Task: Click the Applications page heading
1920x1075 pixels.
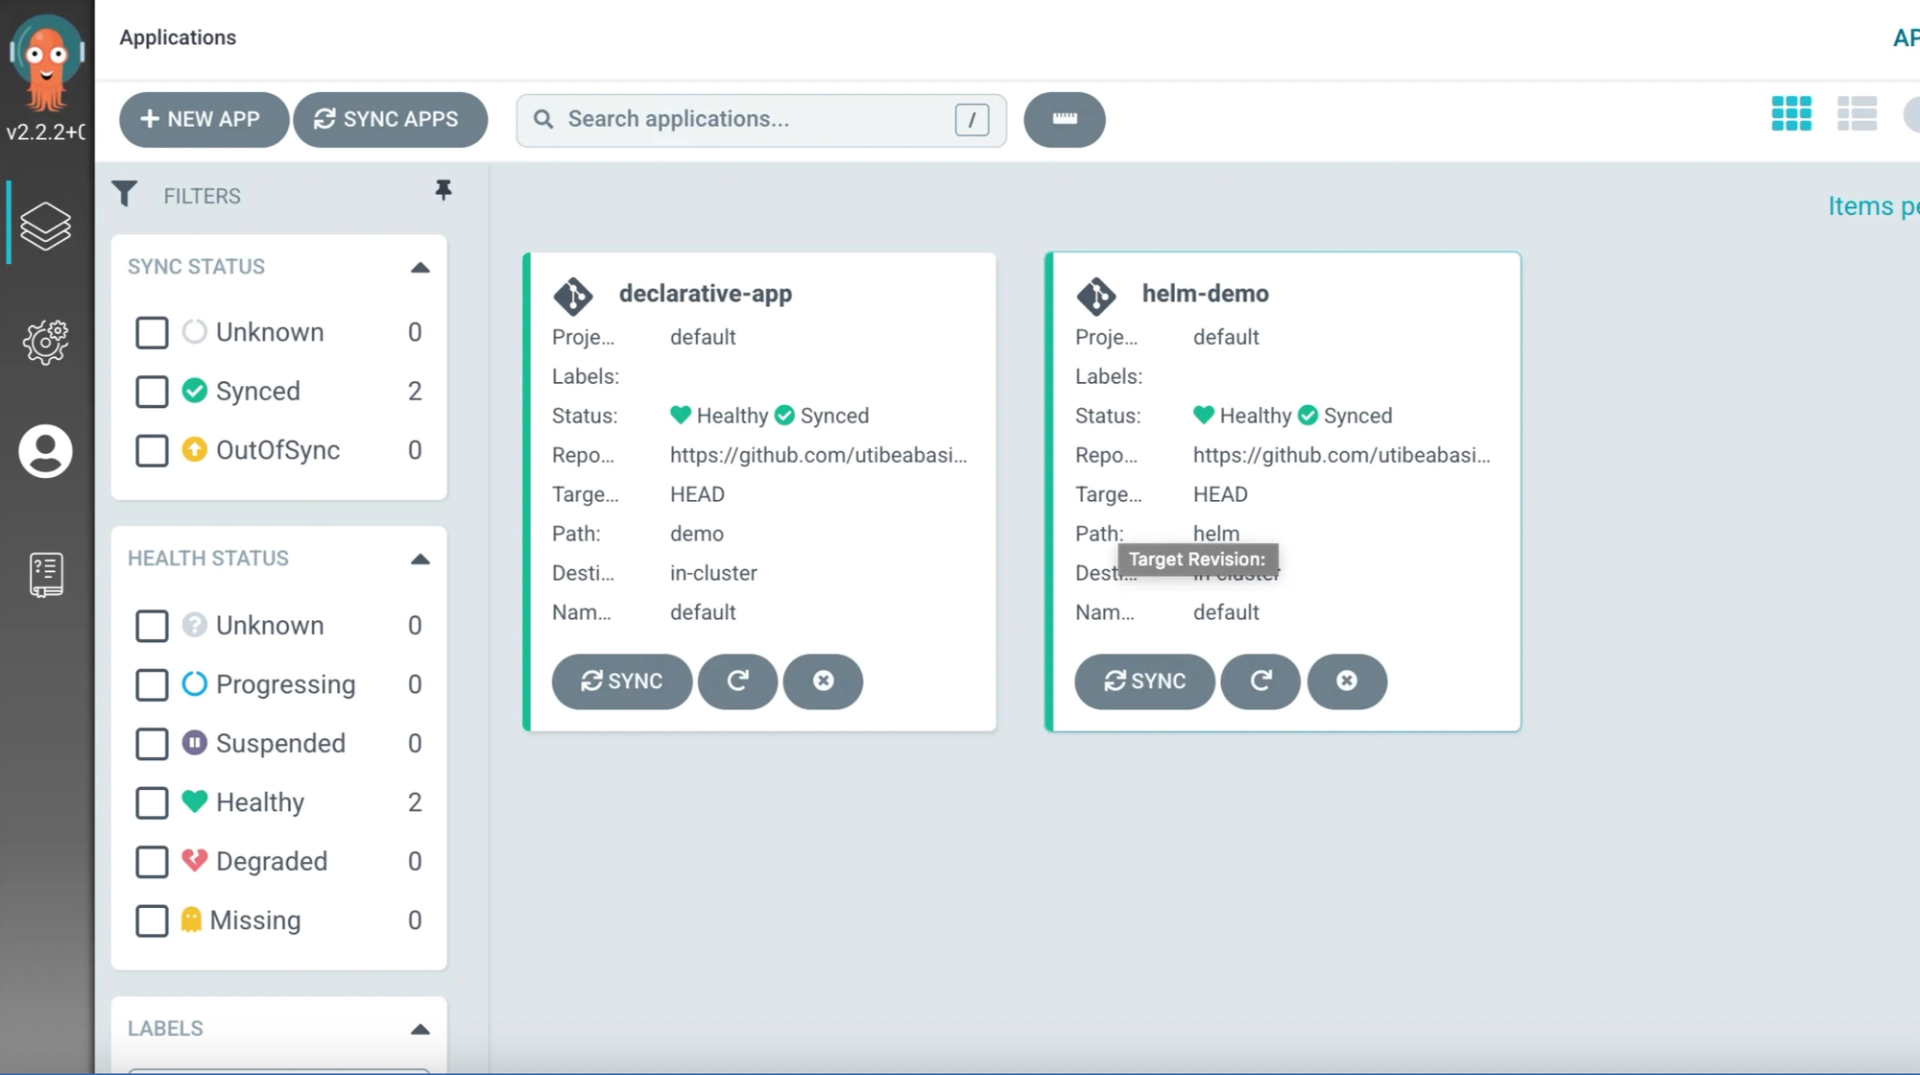Action: (x=178, y=37)
